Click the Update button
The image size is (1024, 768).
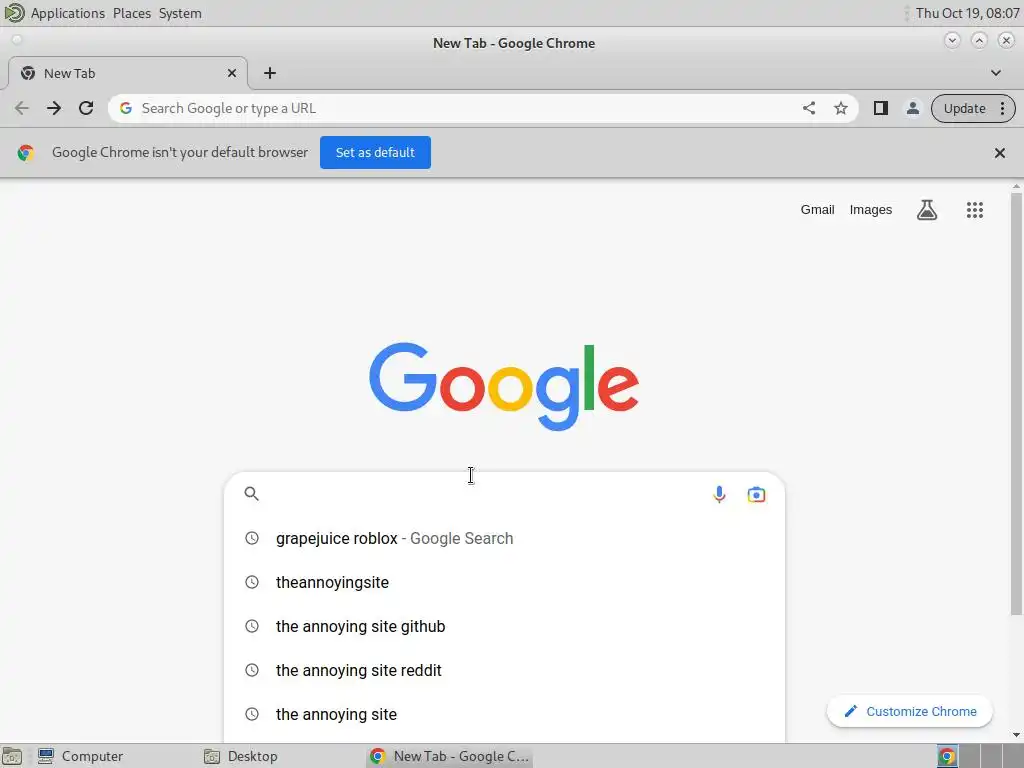coord(965,108)
